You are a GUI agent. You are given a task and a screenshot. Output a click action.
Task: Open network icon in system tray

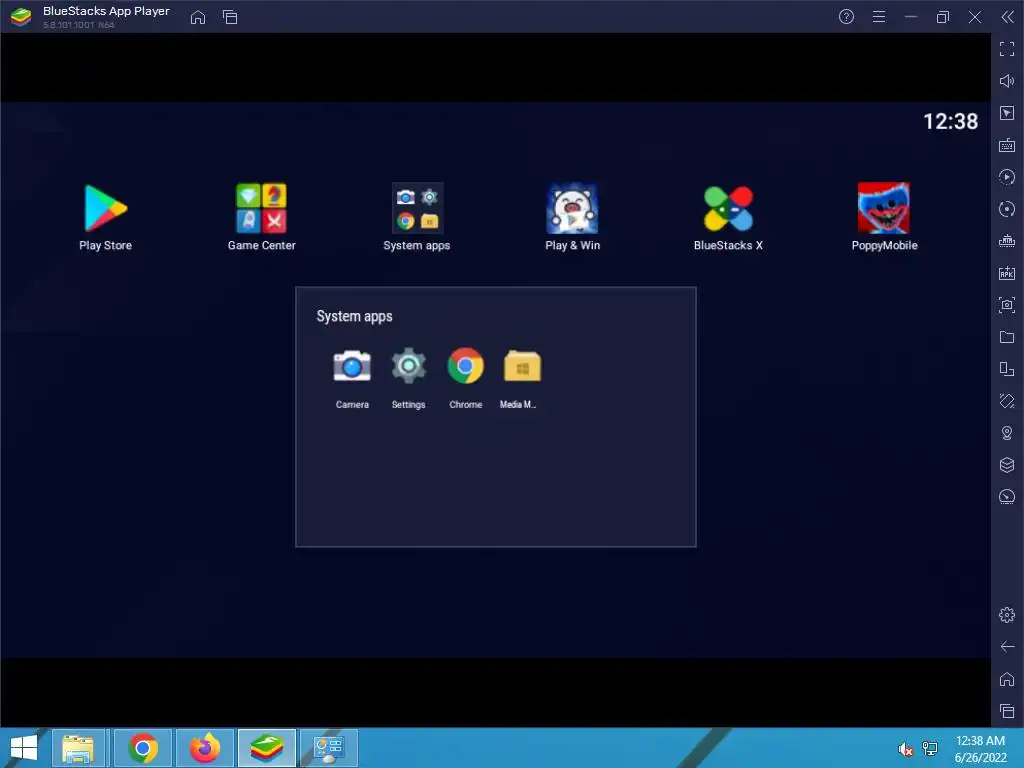click(930, 749)
